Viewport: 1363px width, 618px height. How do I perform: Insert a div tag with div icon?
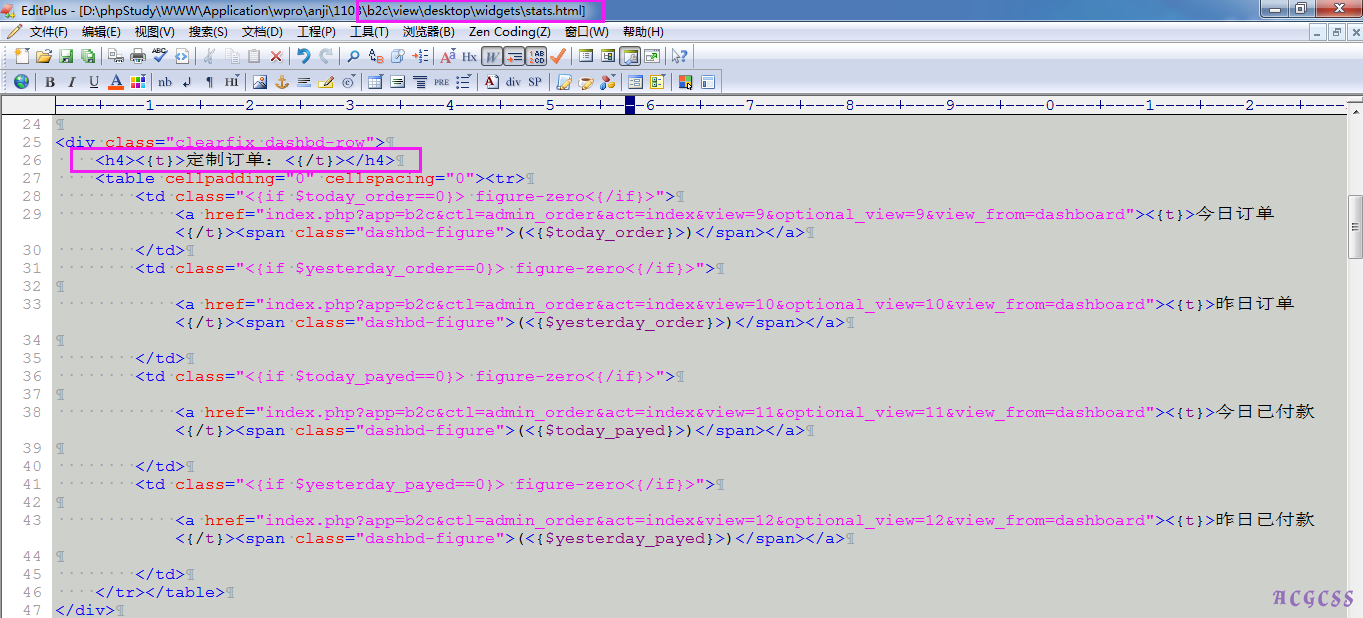(x=513, y=82)
